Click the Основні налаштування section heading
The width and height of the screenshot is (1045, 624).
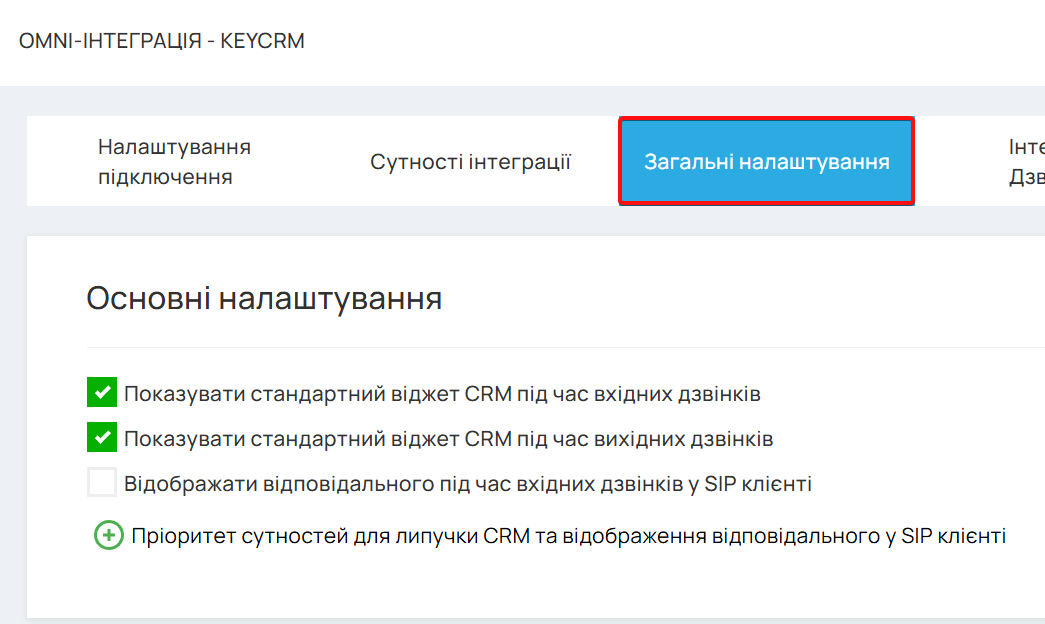click(264, 298)
